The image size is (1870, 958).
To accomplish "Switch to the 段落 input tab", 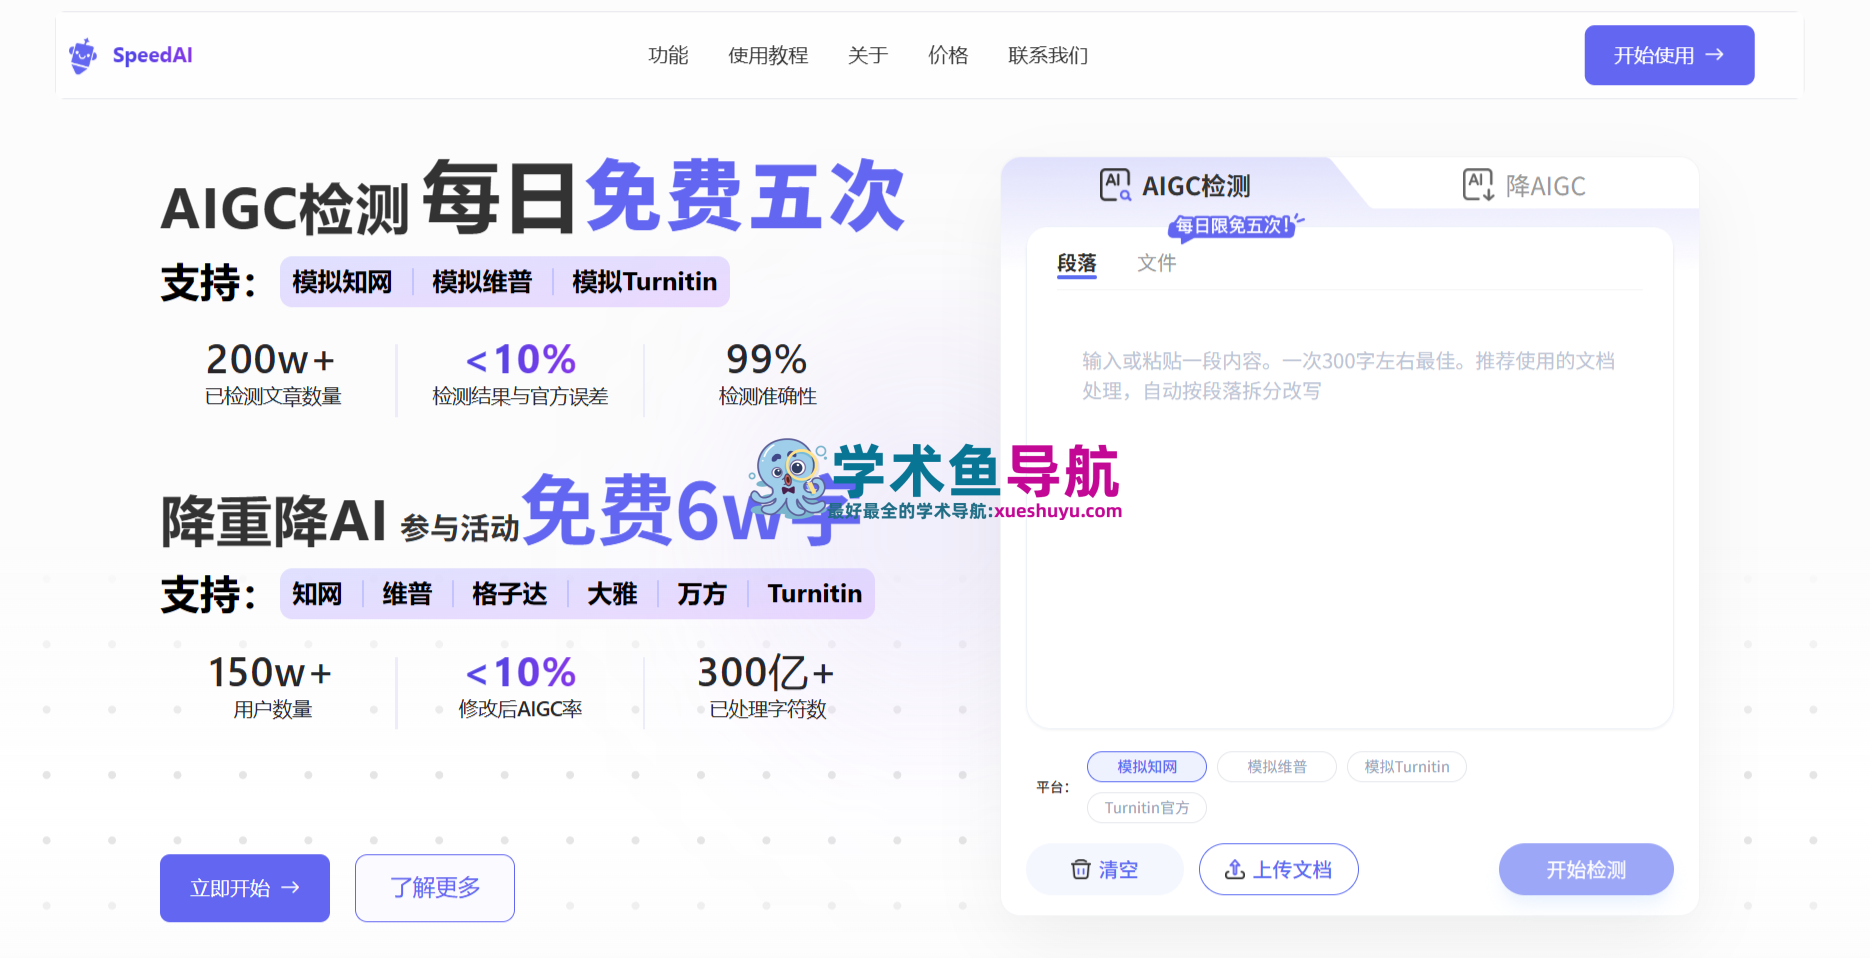I will (1077, 263).
